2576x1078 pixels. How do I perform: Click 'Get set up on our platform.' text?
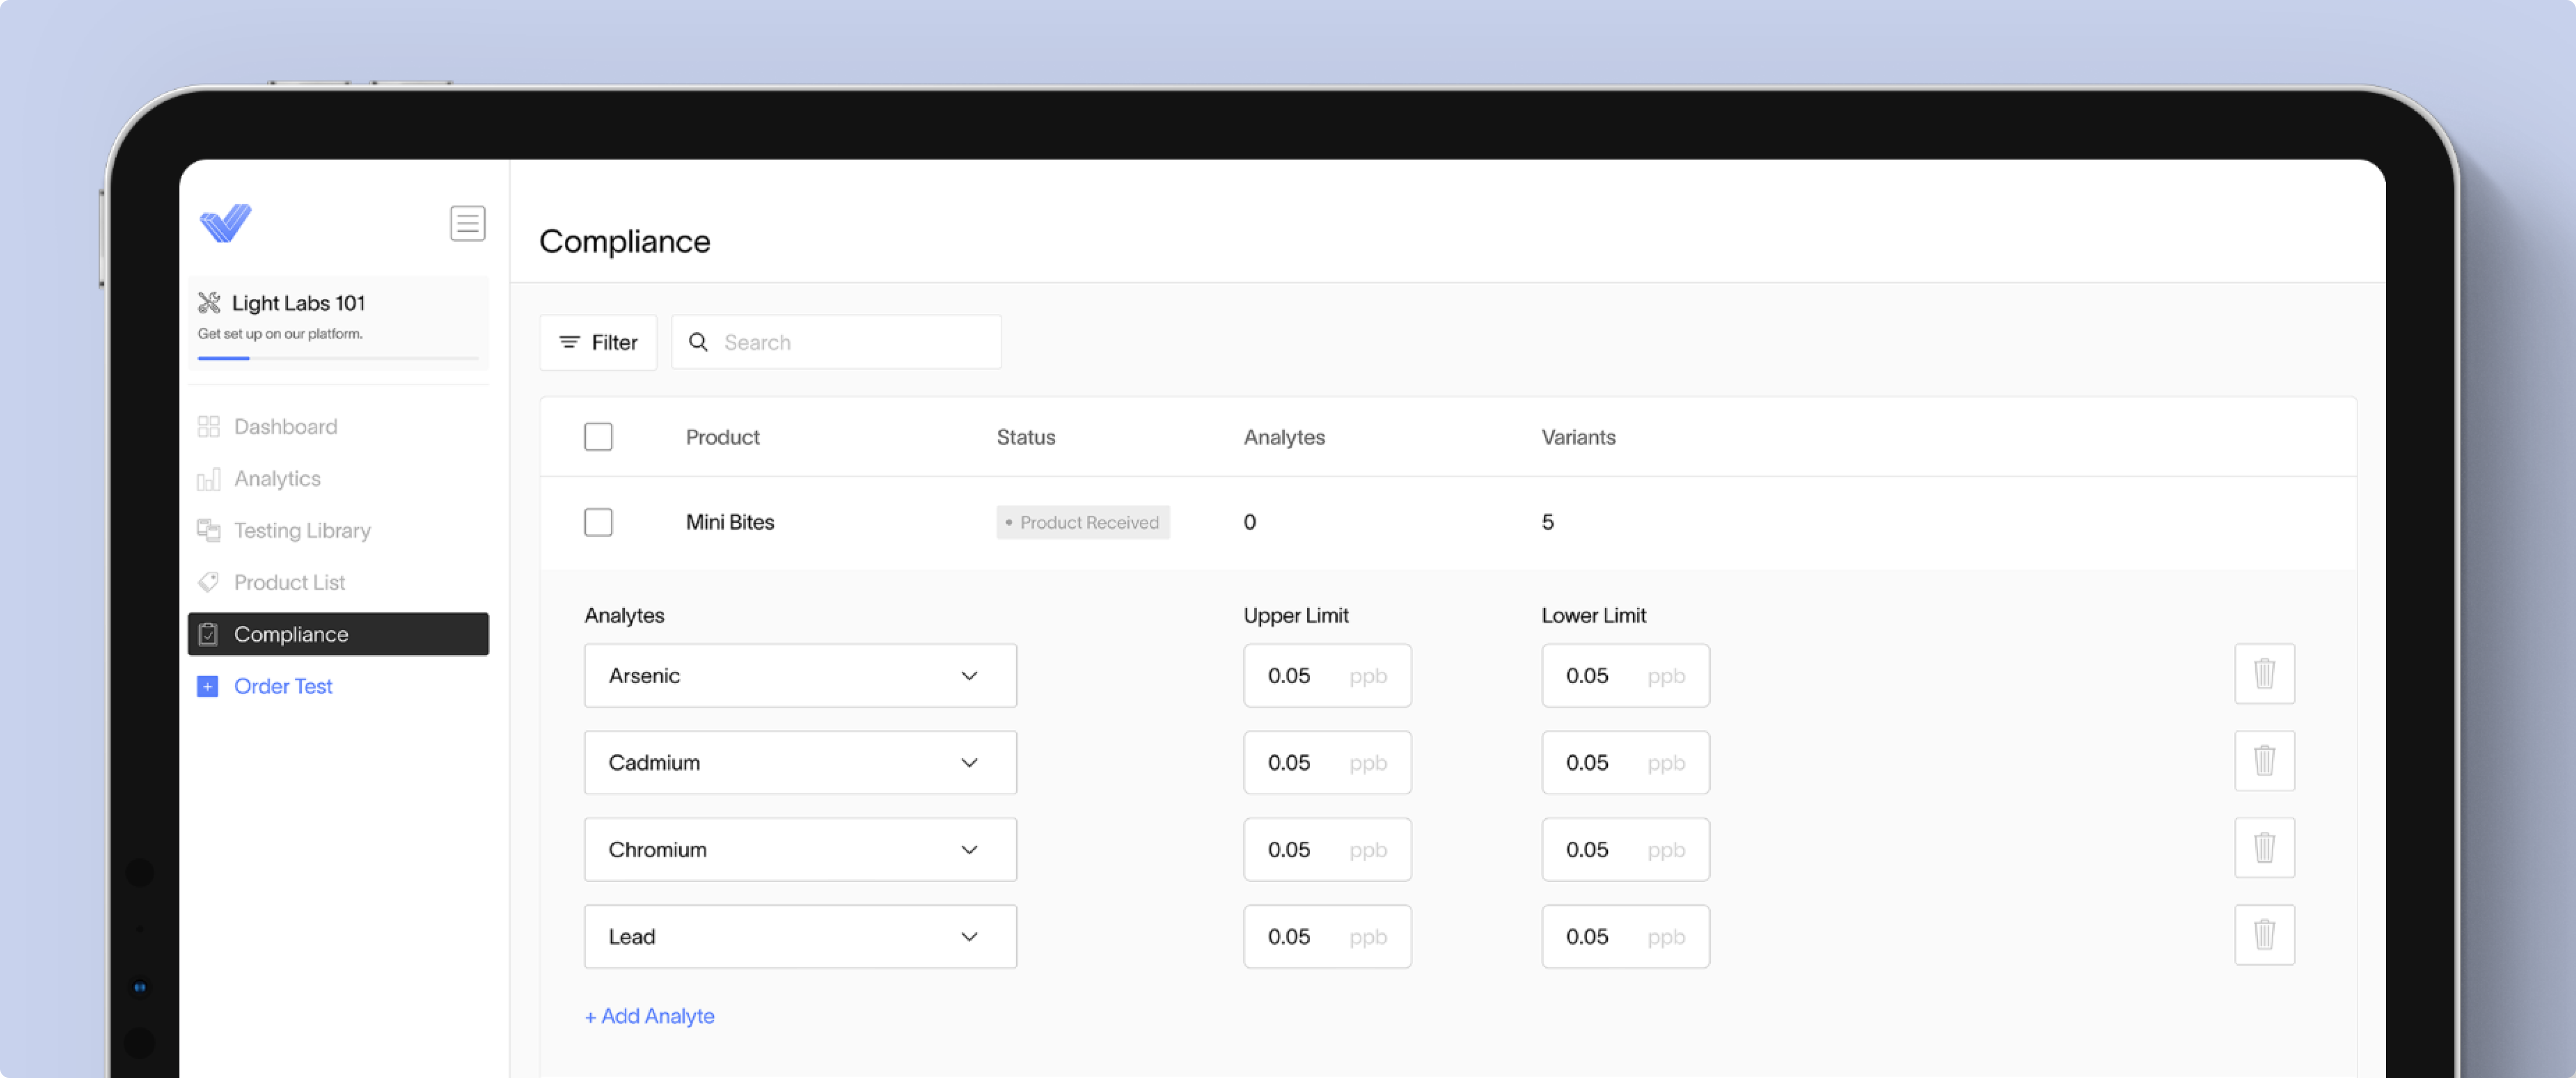click(x=280, y=334)
